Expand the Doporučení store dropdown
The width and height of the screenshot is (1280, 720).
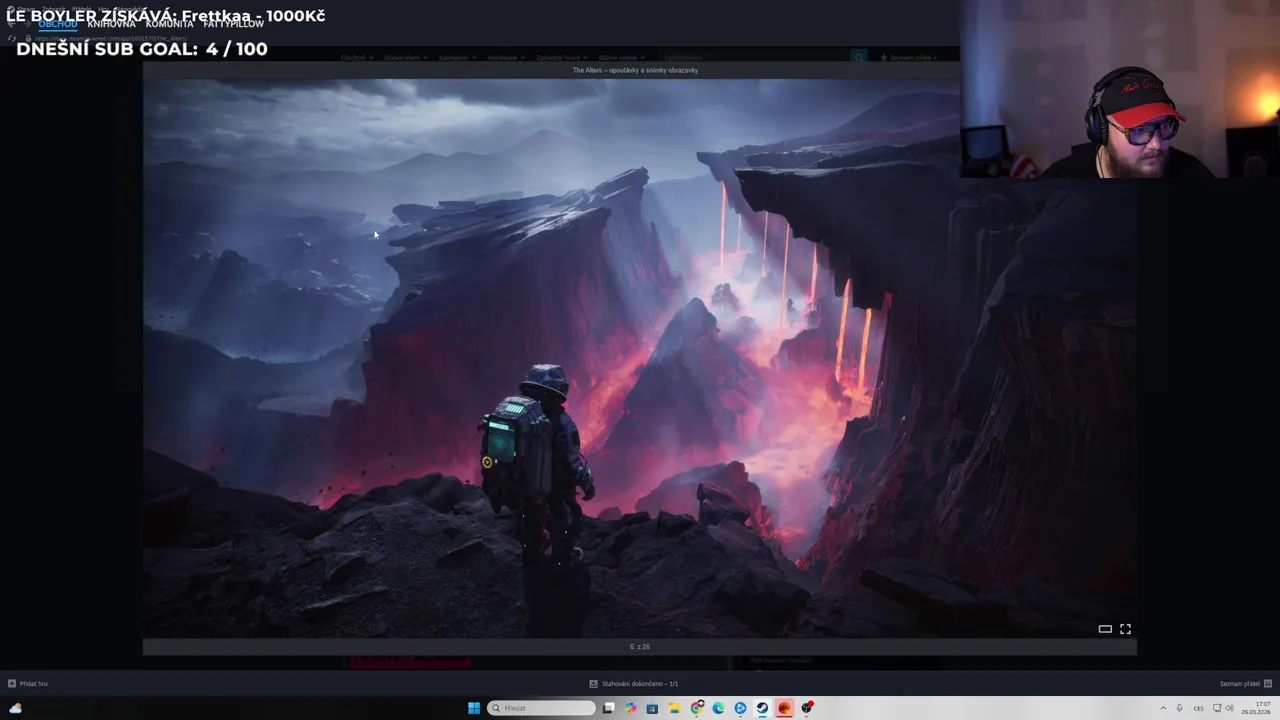pyautogui.click(x=405, y=58)
